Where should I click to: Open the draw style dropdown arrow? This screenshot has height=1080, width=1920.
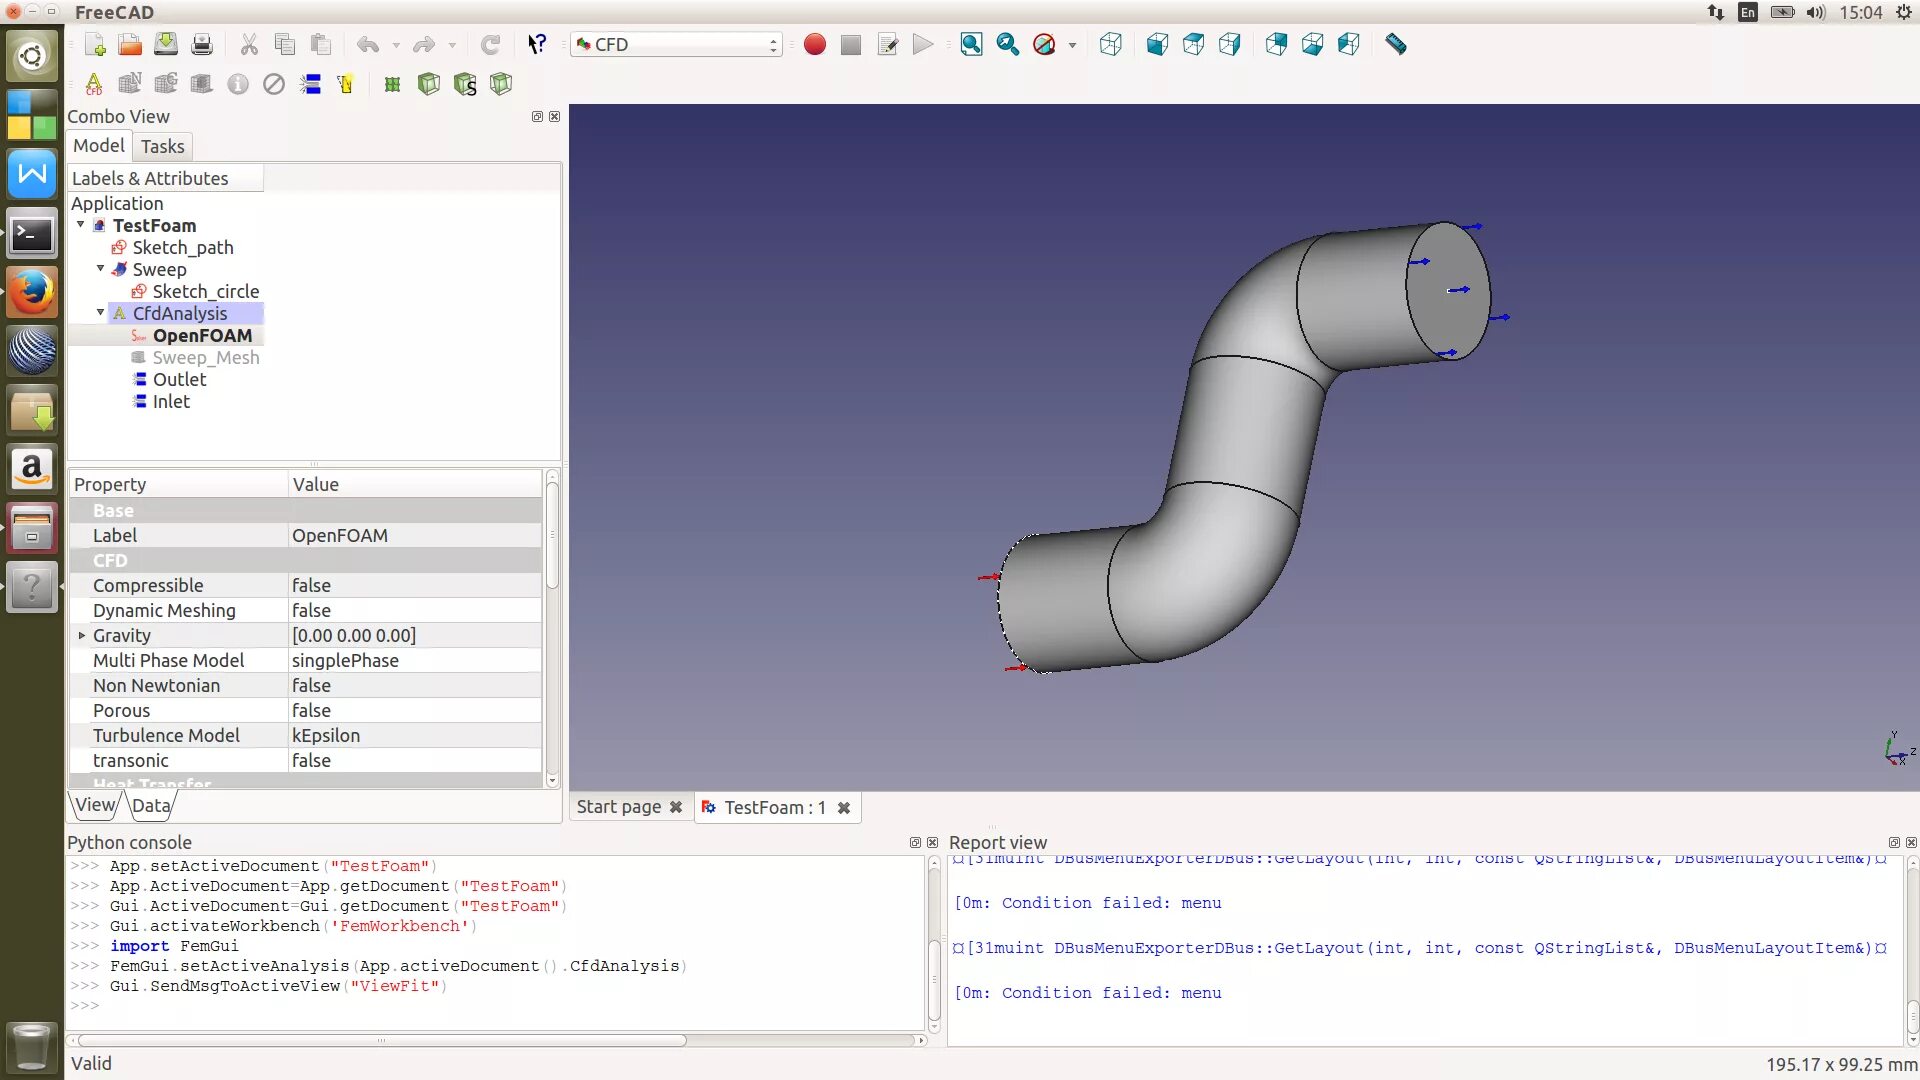pos(1072,45)
